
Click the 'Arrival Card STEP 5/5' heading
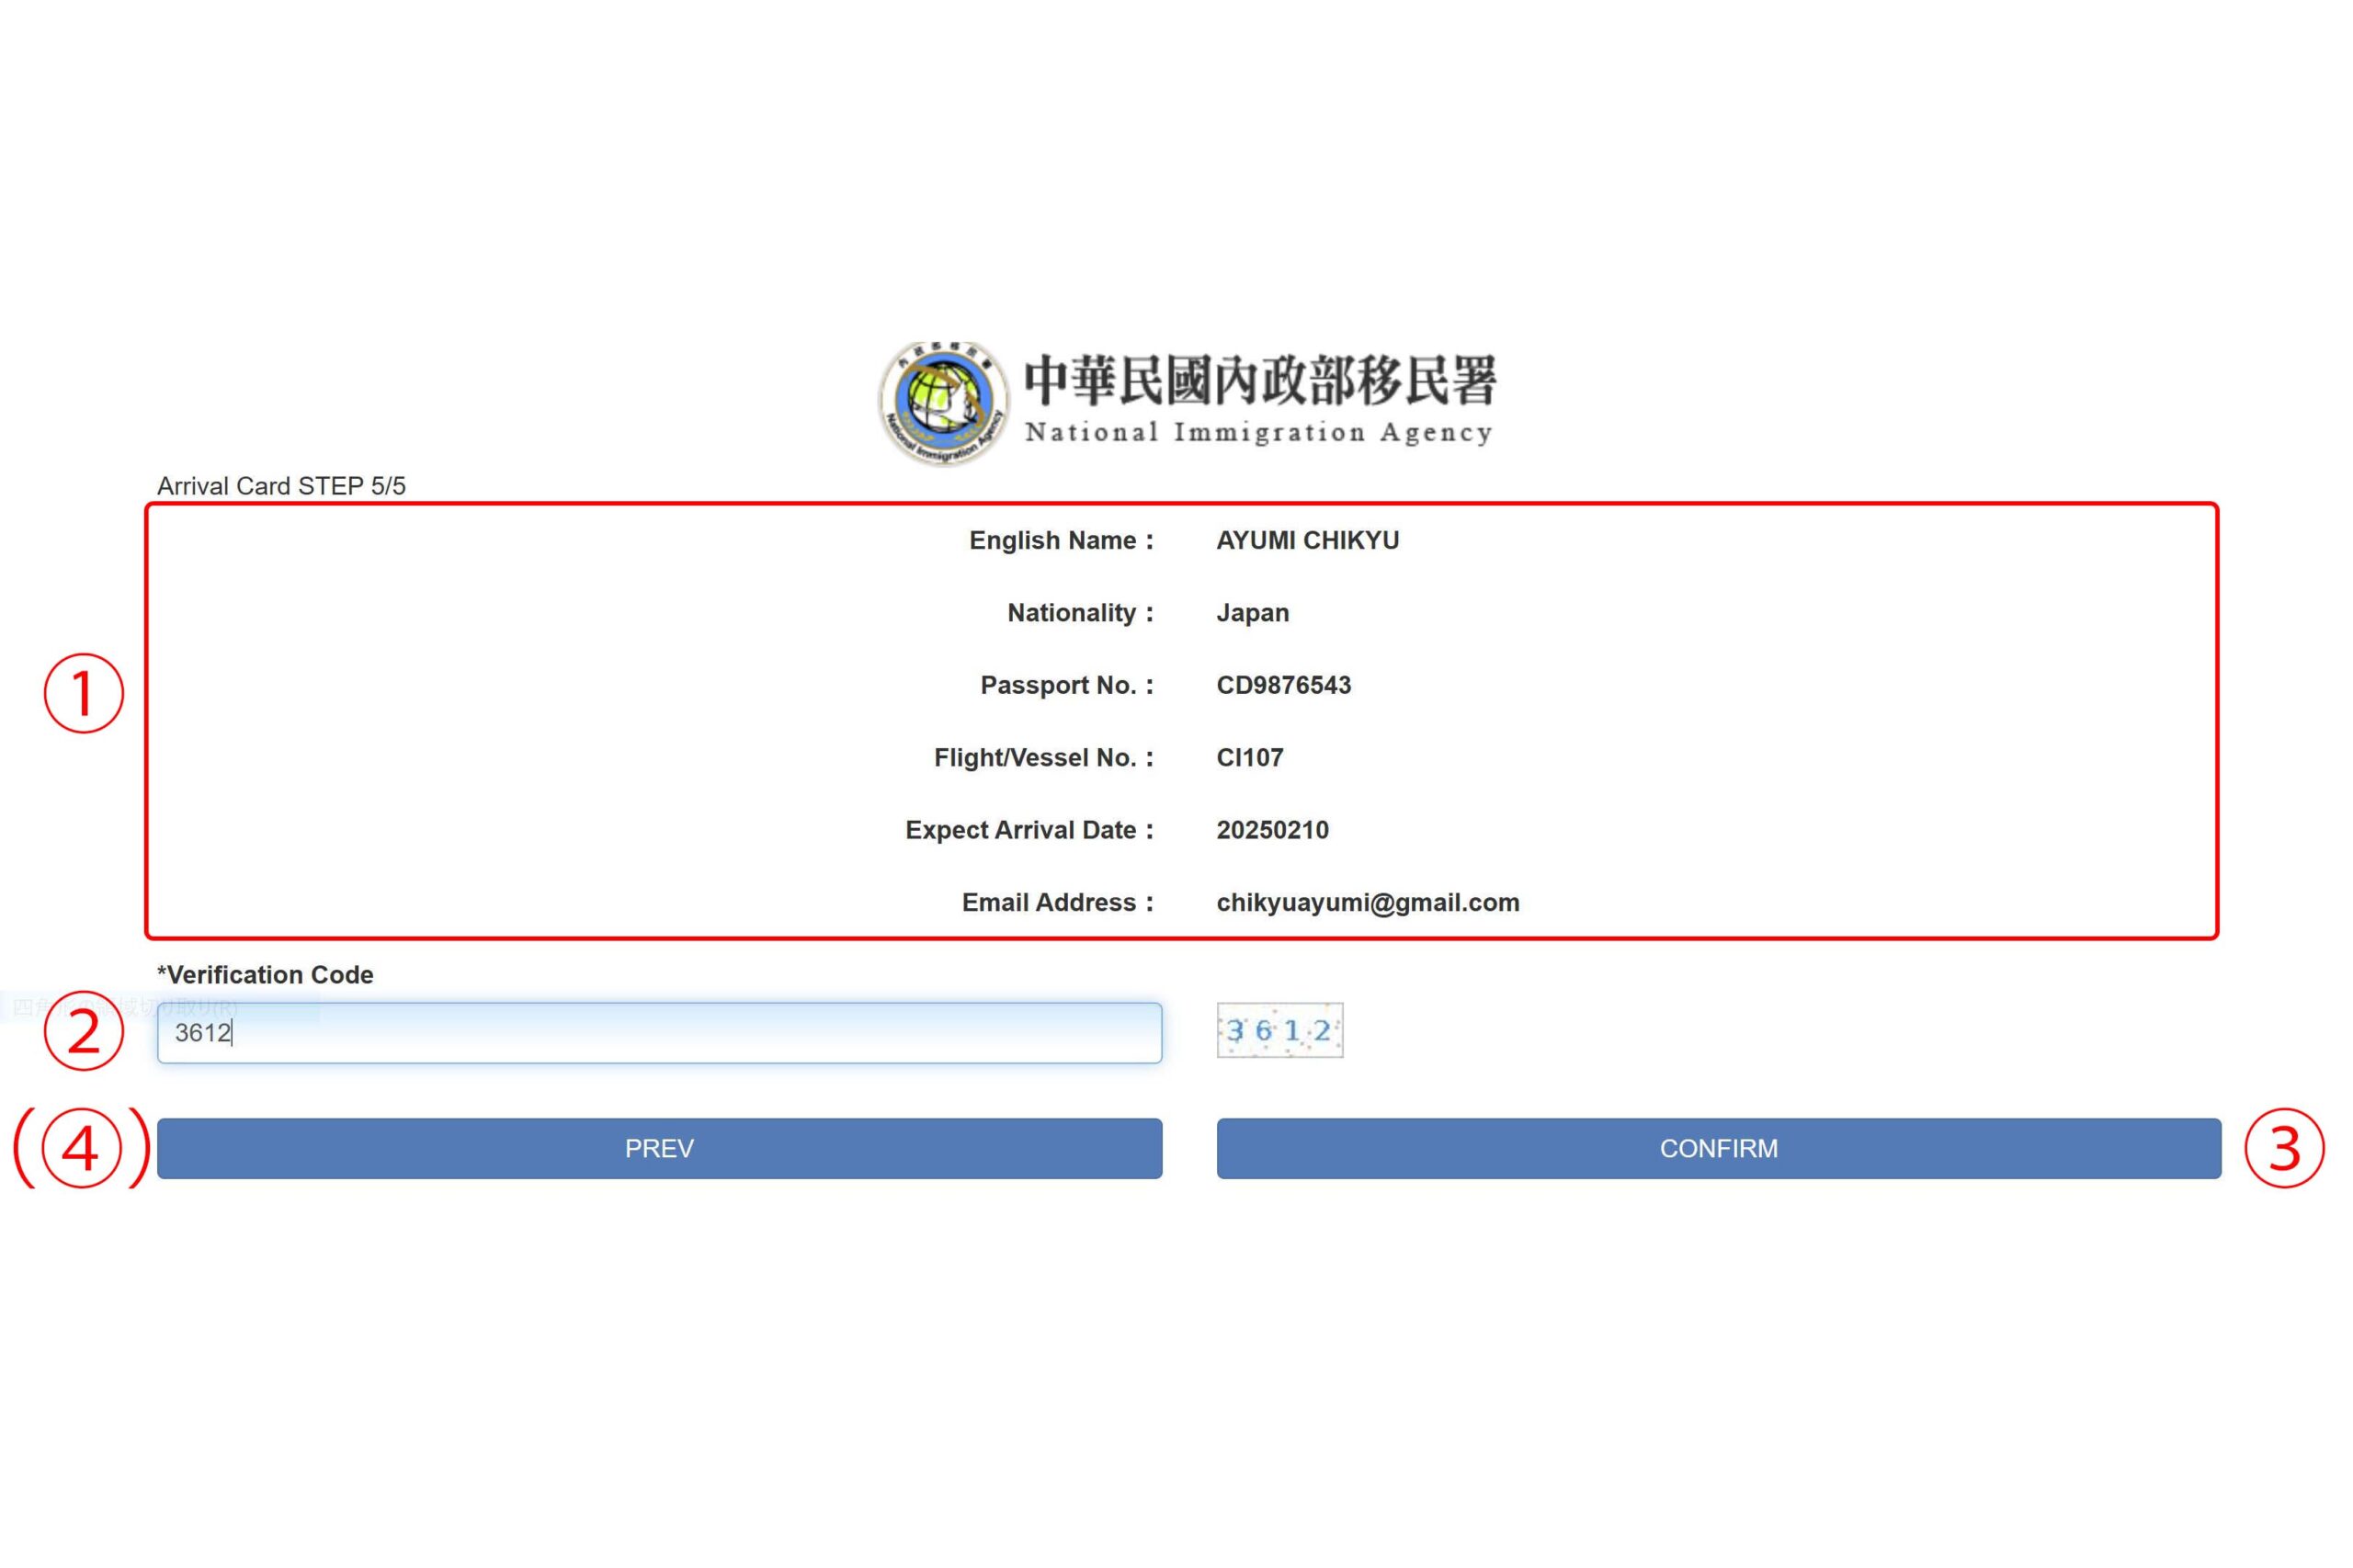point(281,486)
